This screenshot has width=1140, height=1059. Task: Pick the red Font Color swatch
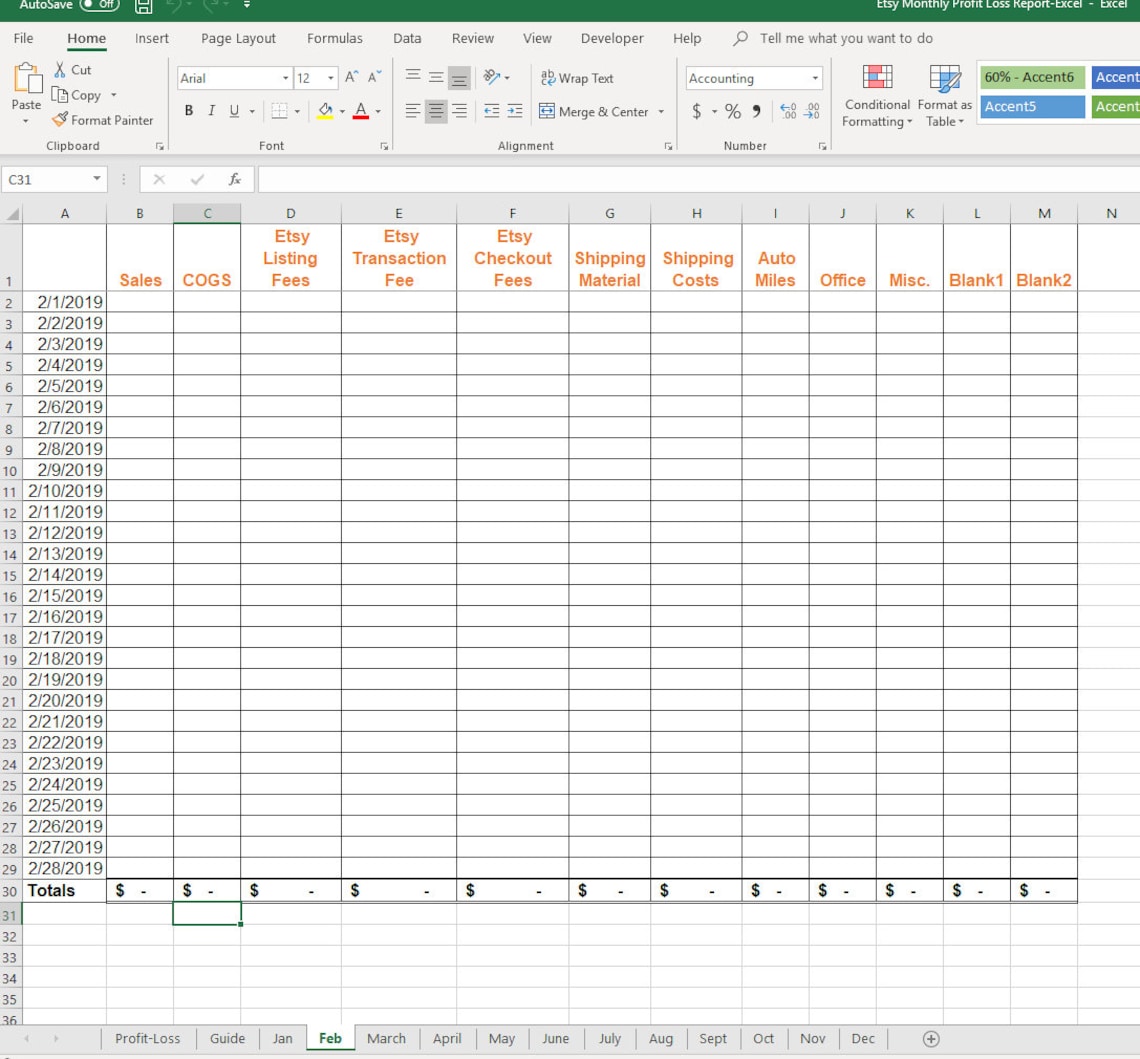pyautogui.click(x=360, y=111)
